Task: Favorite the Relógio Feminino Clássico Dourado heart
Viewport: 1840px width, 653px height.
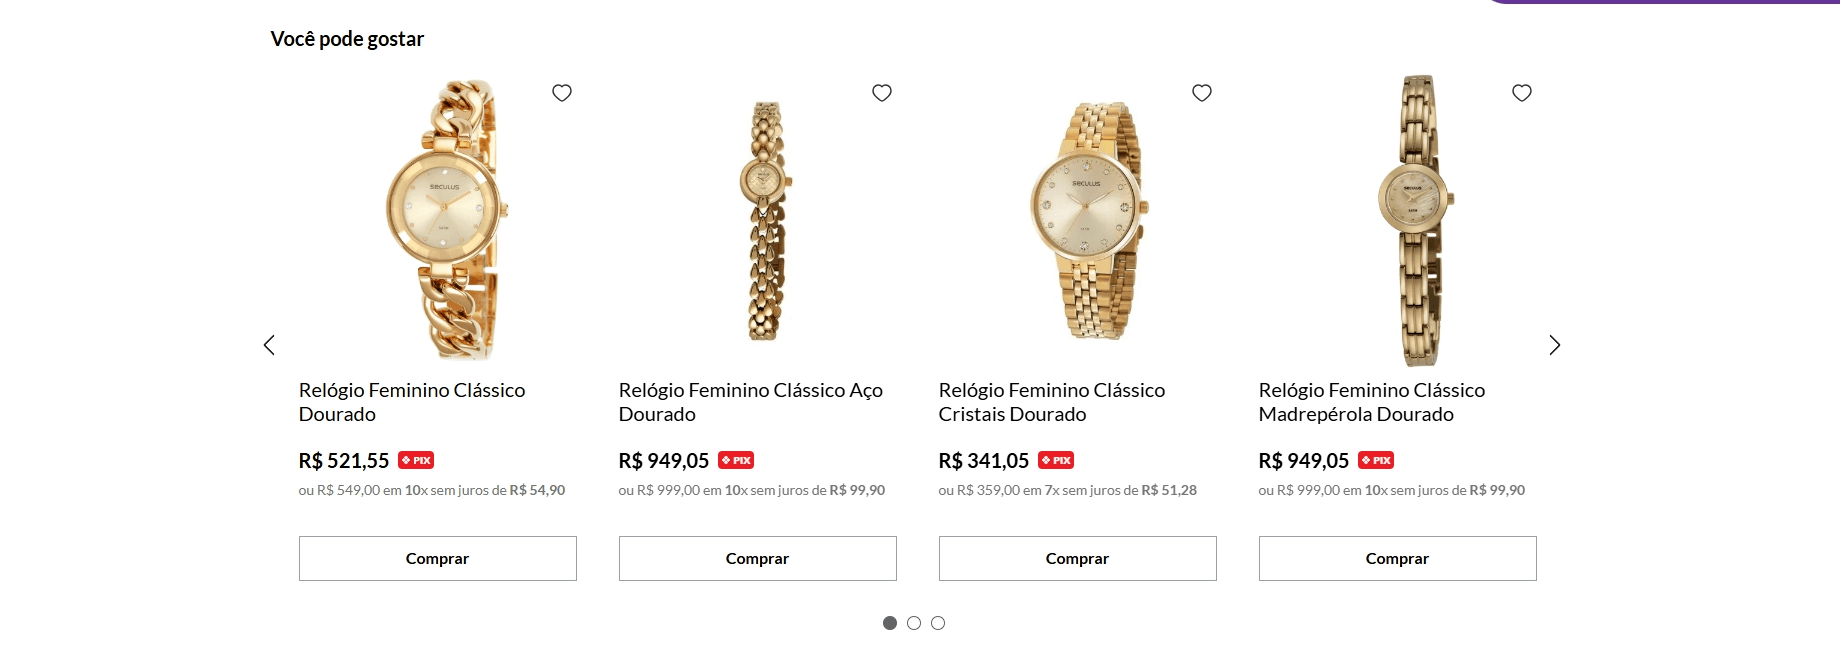Action: [562, 93]
